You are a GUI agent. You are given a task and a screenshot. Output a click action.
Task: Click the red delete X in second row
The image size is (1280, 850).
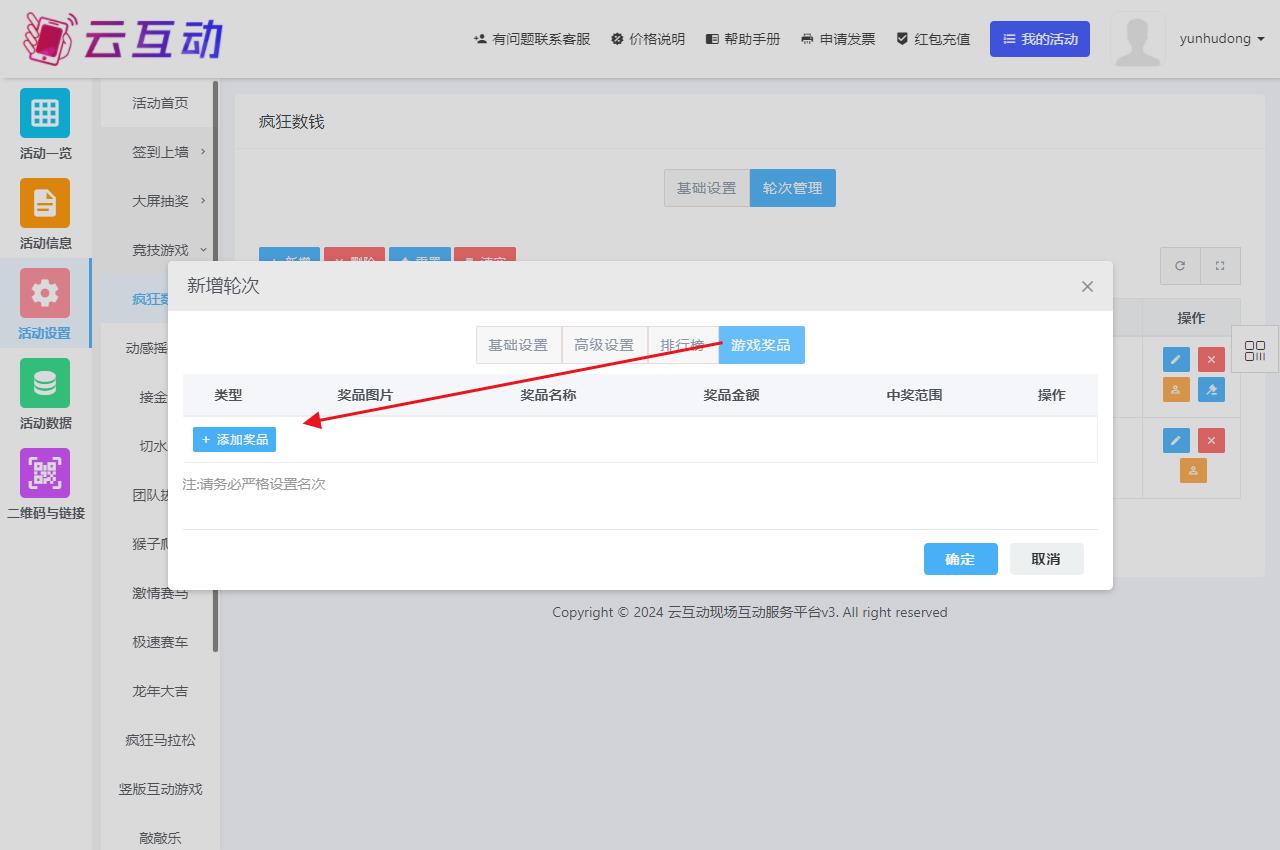click(1211, 440)
